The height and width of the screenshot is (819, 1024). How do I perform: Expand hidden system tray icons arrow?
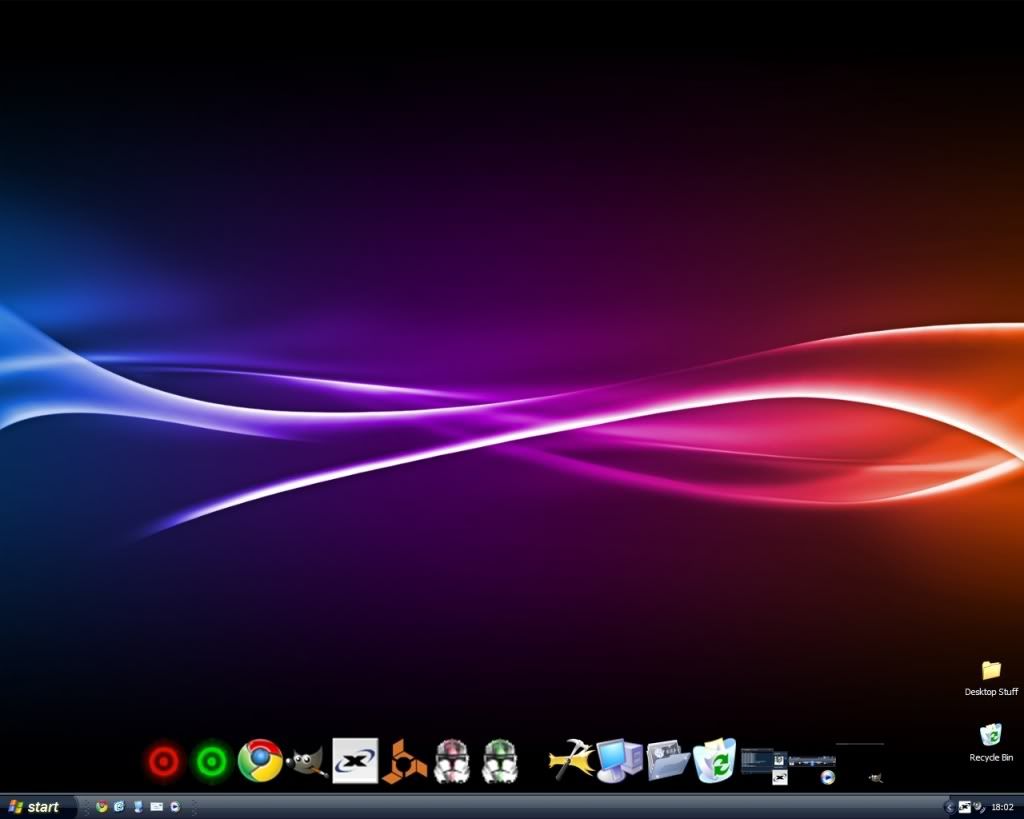click(950, 807)
